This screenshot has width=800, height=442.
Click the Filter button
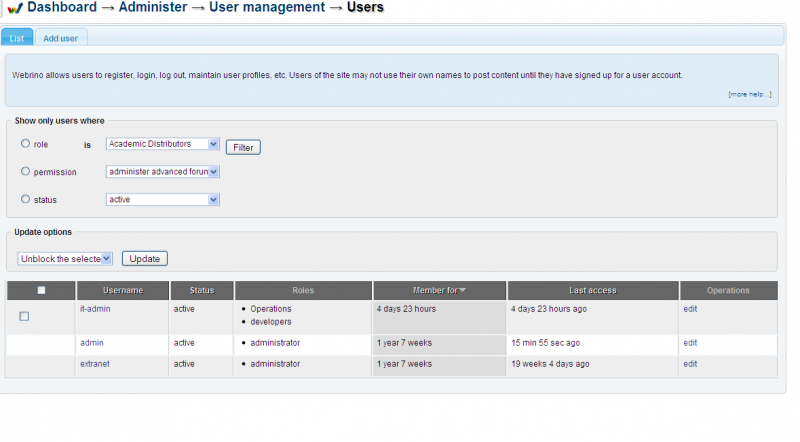tap(242, 147)
